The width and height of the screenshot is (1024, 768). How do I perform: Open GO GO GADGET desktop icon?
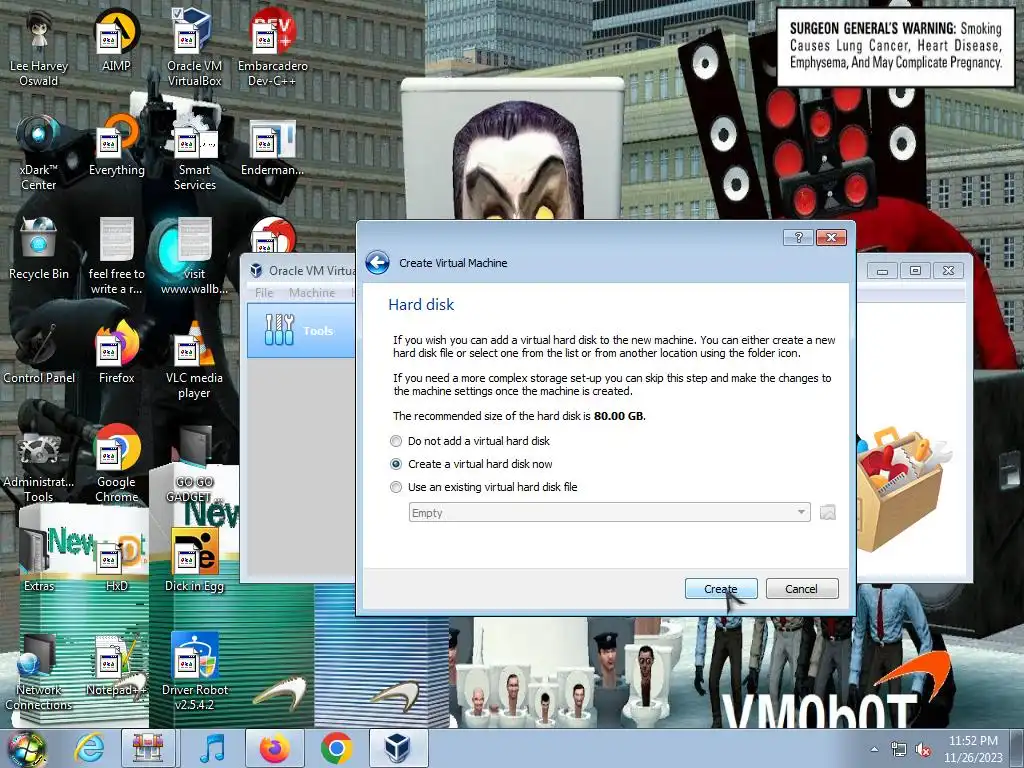[195, 464]
